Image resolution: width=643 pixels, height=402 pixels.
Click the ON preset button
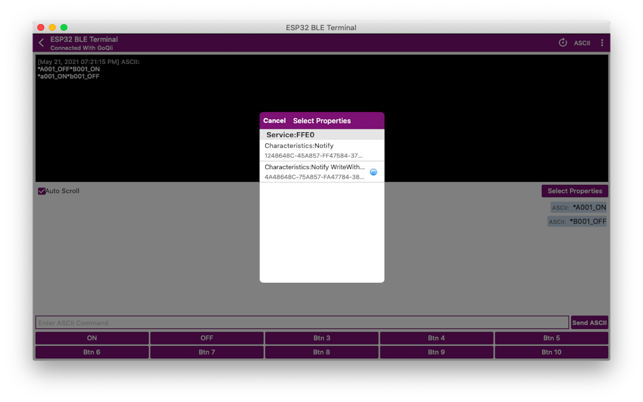(92, 338)
